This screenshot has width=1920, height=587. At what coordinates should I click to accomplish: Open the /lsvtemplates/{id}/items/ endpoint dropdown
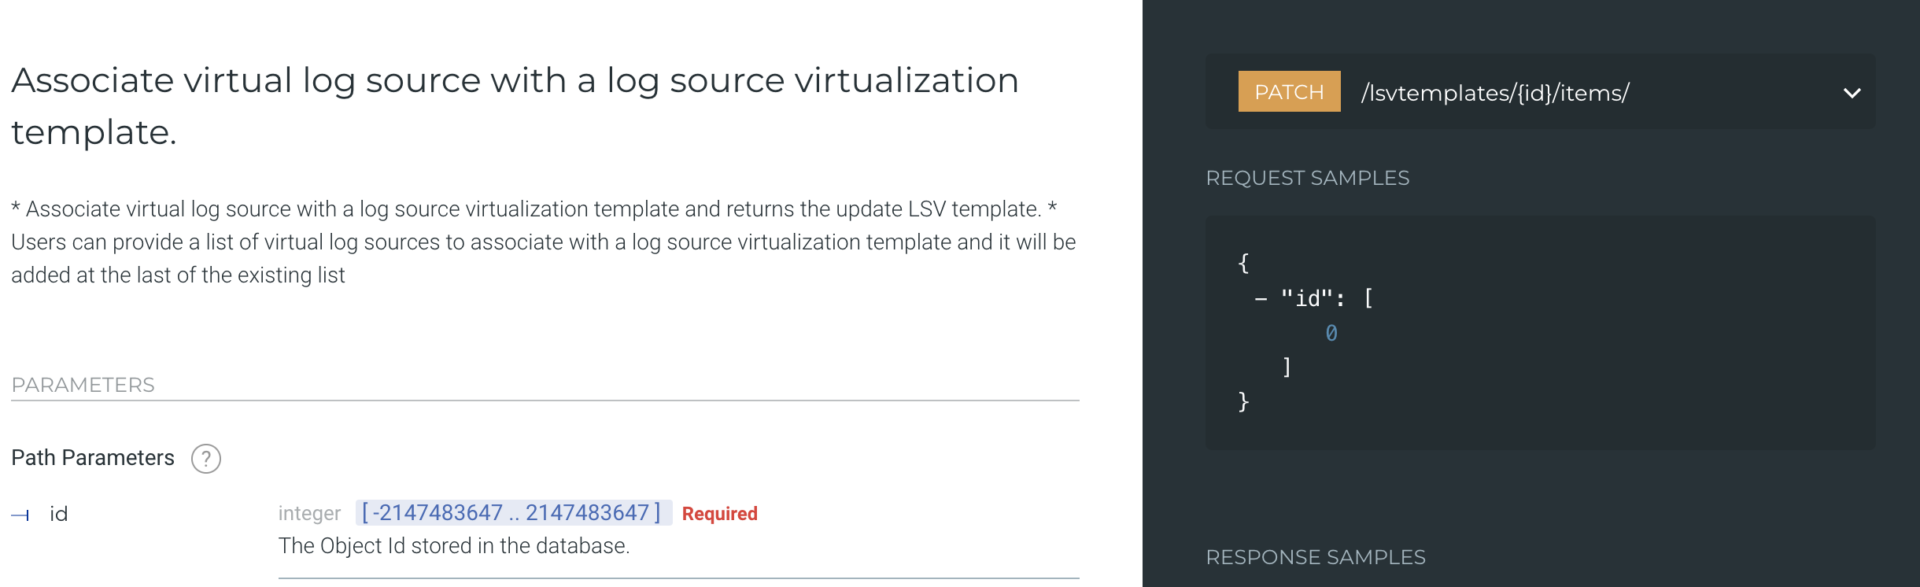click(1853, 91)
